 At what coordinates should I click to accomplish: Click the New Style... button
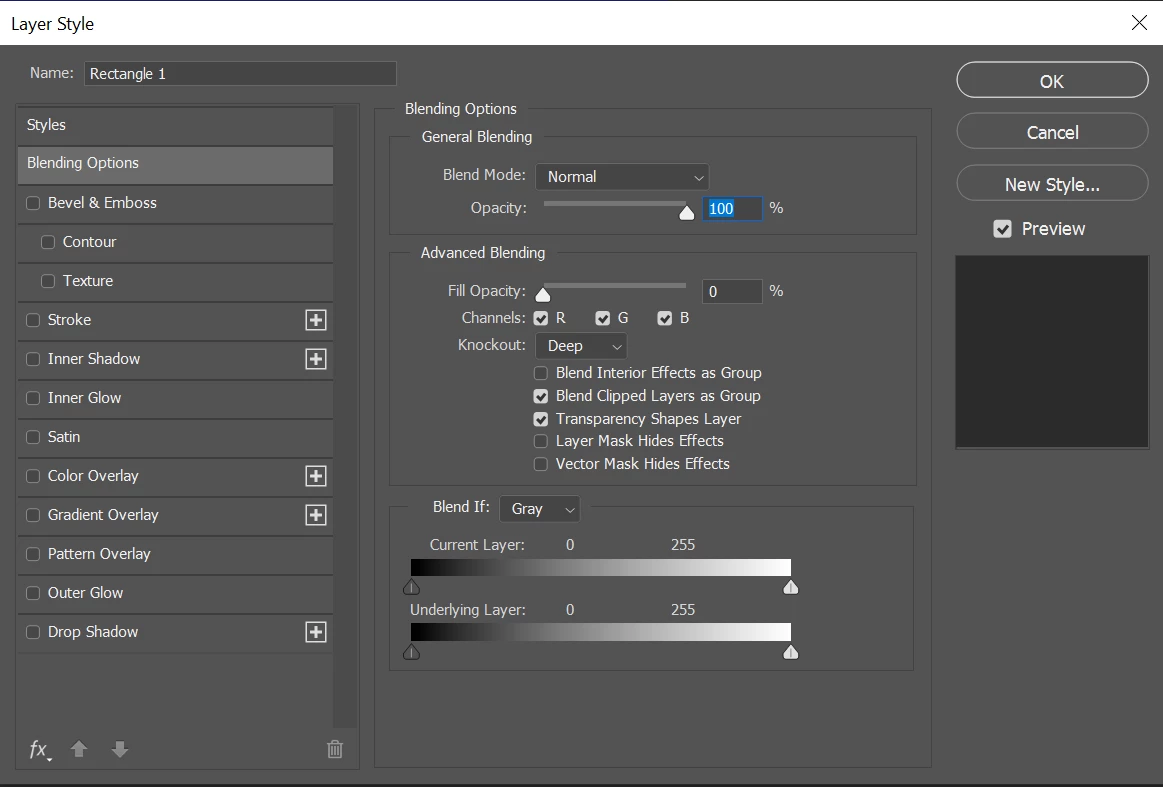coord(1052,183)
